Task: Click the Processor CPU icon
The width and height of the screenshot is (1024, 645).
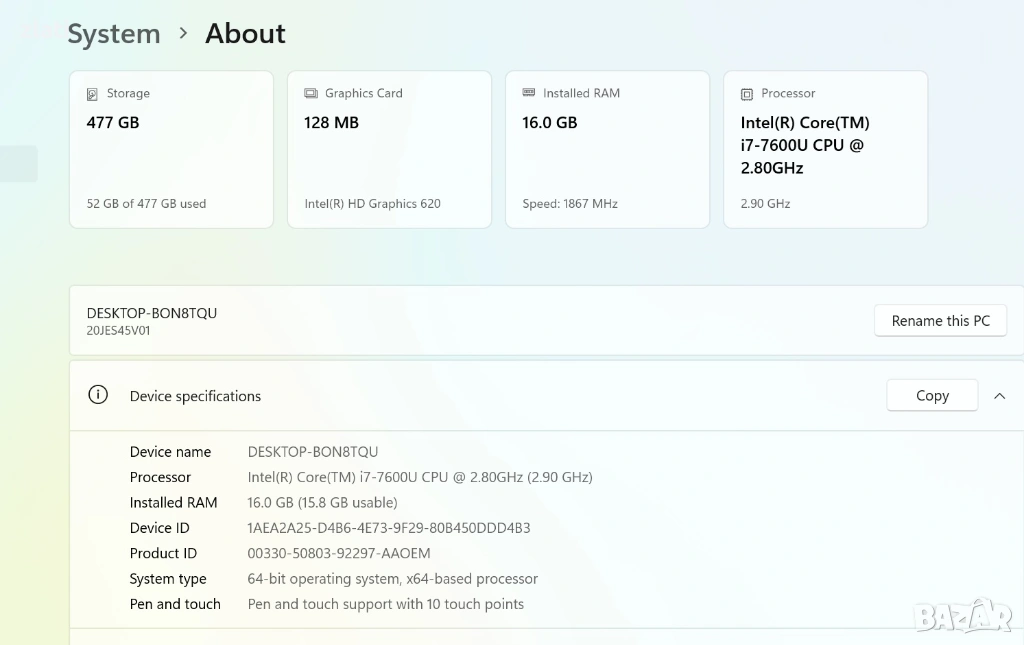Action: (x=747, y=94)
